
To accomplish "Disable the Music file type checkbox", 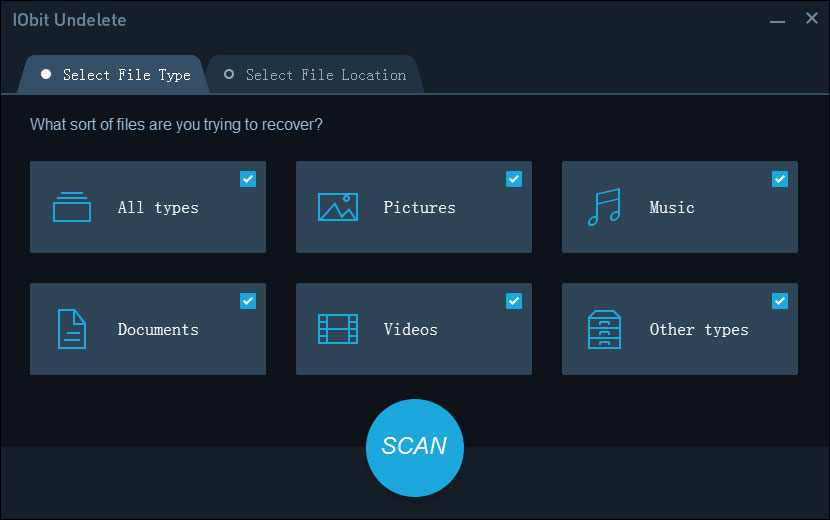I will point(780,179).
